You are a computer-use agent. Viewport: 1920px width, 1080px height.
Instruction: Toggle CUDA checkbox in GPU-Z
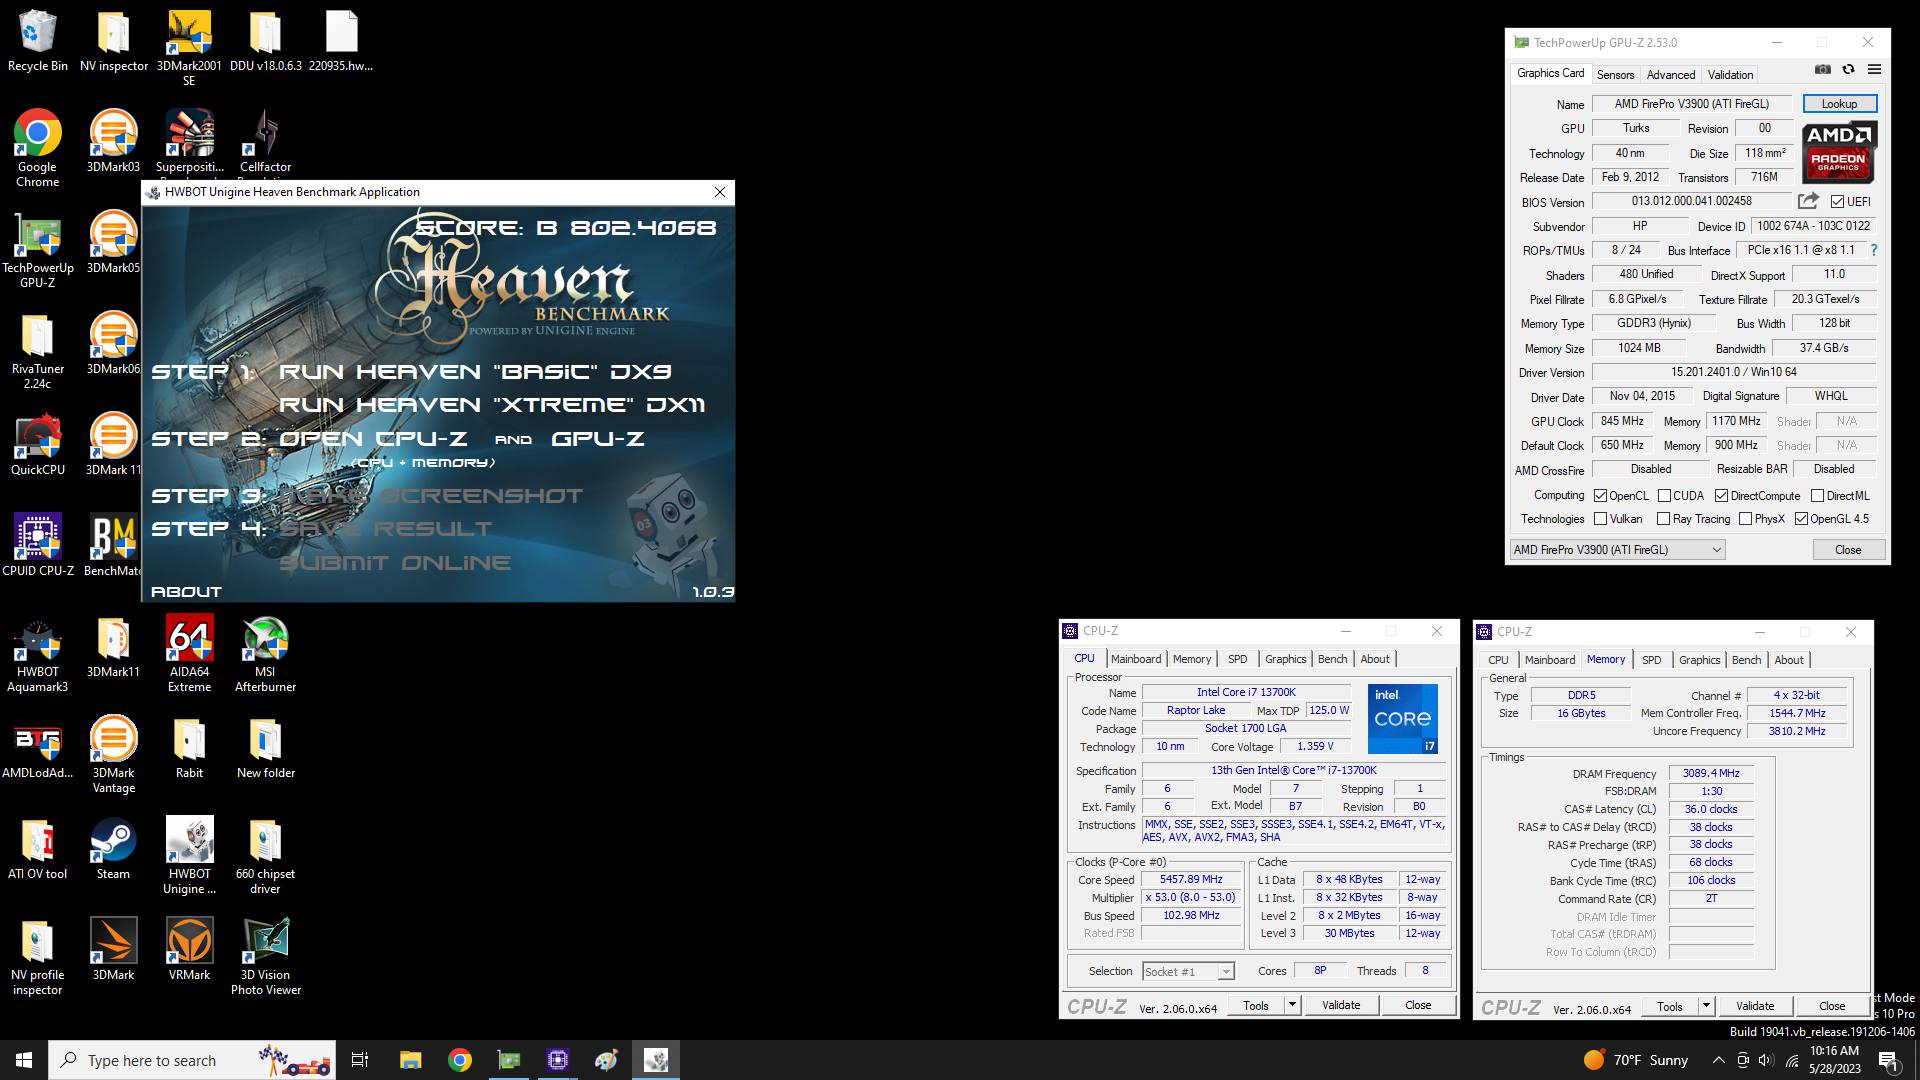[1664, 496]
